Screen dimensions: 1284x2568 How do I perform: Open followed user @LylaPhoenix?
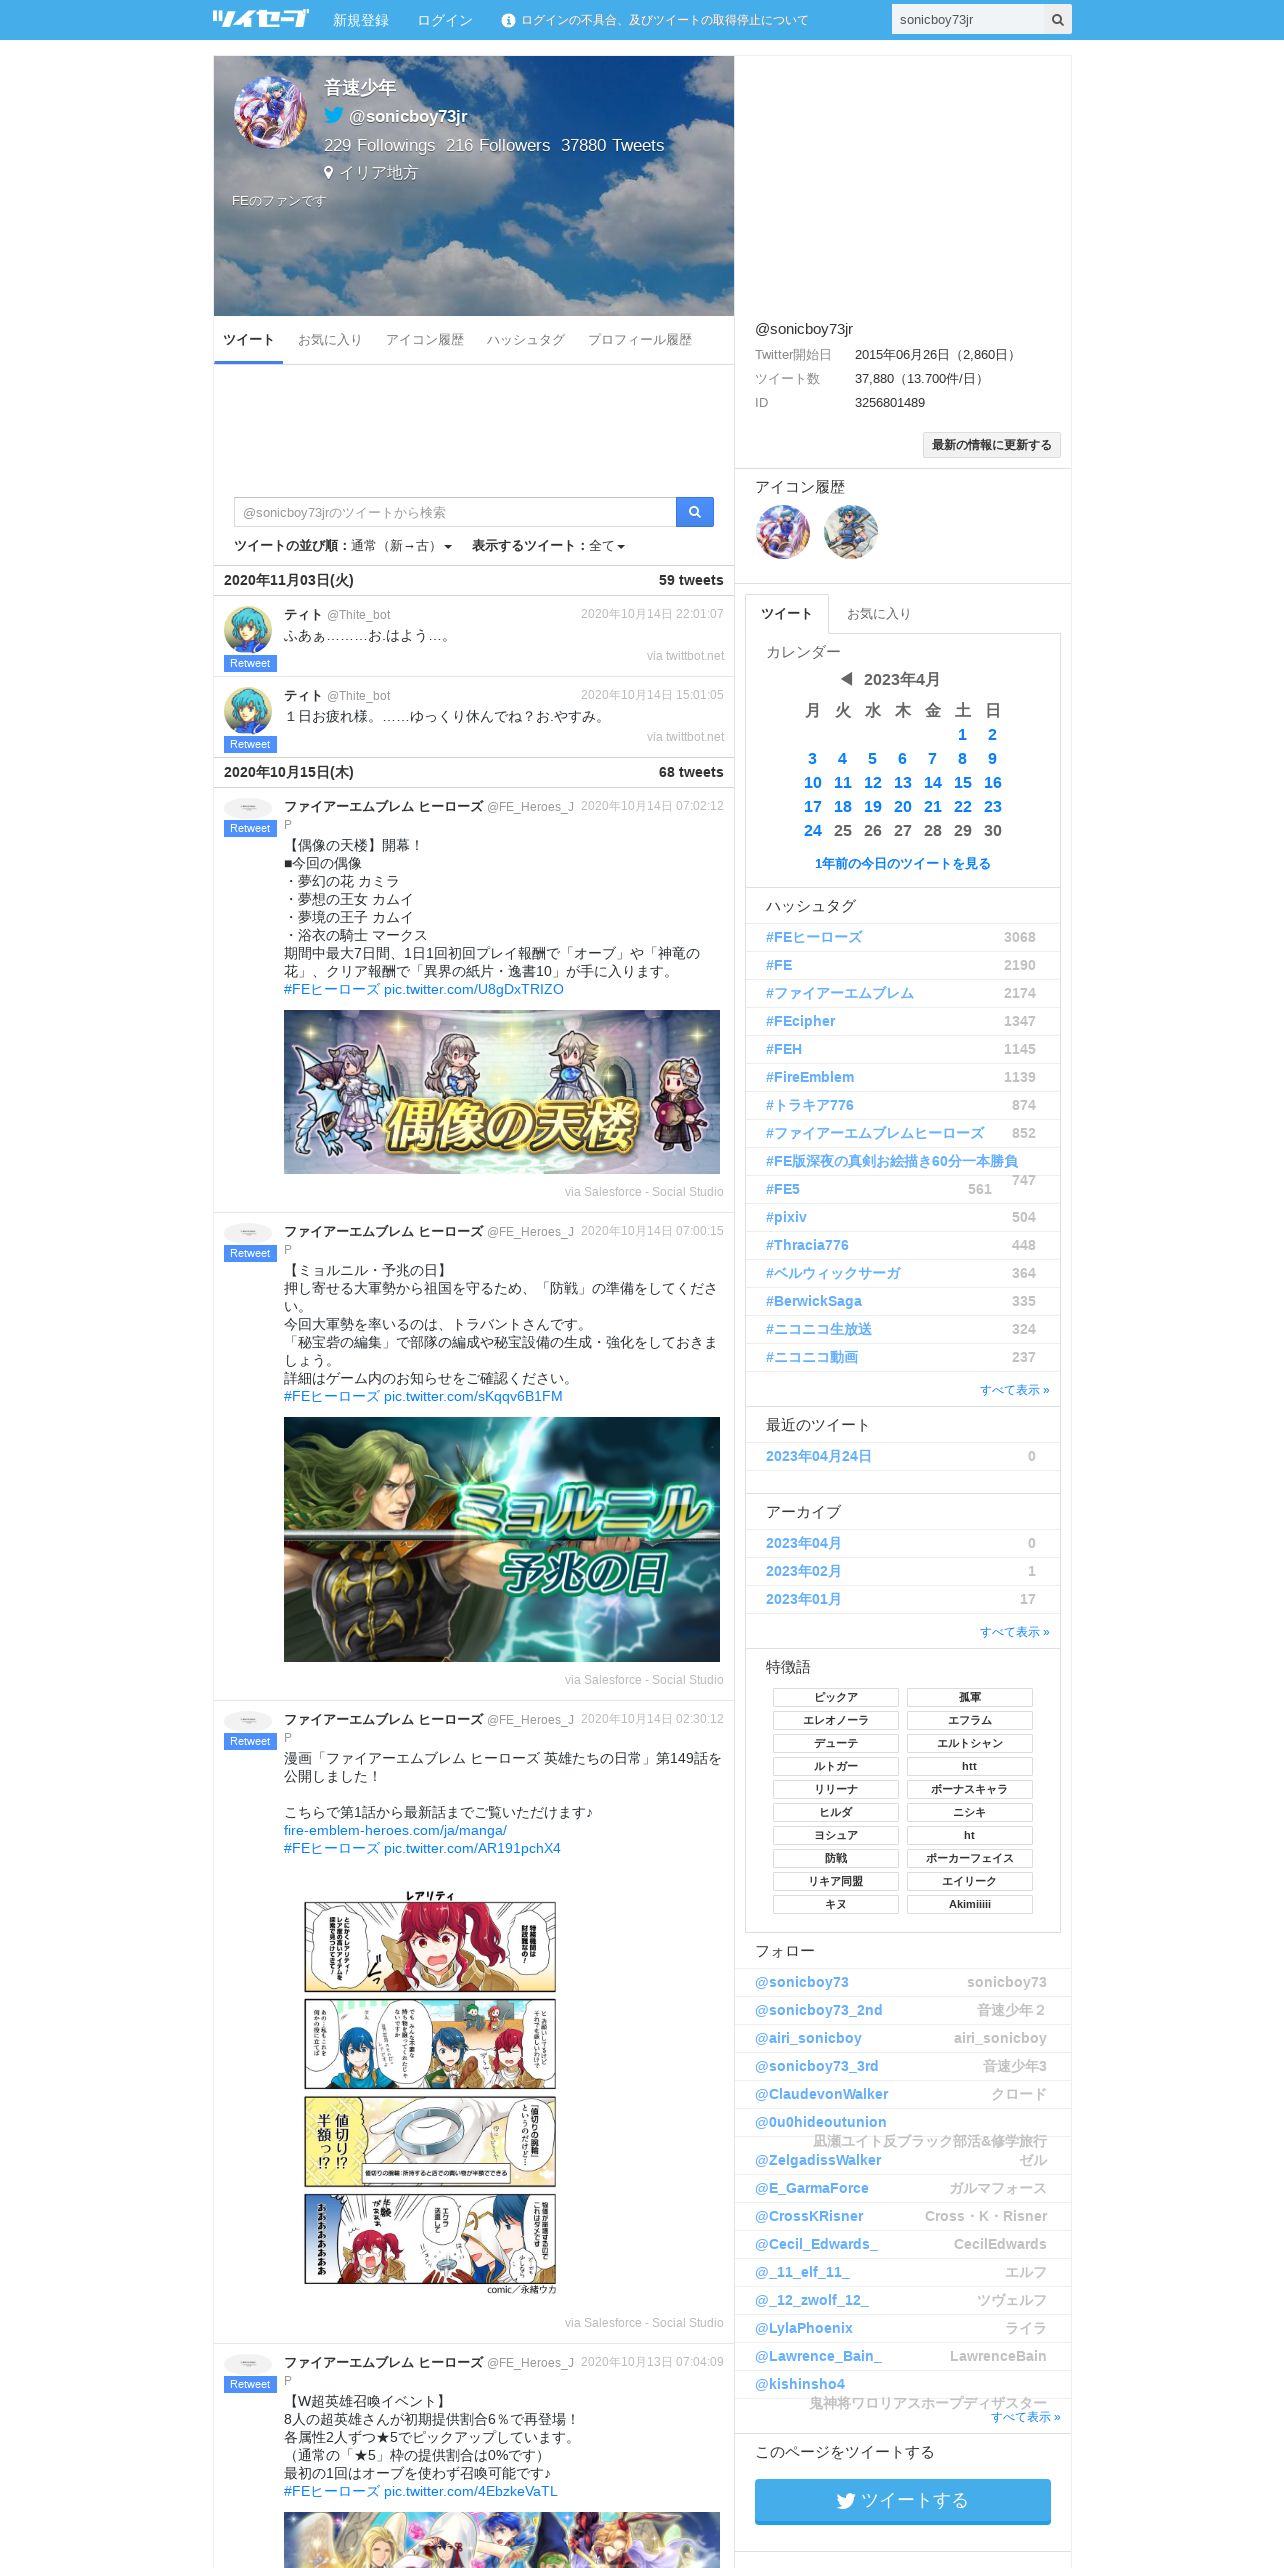click(804, 2328)
